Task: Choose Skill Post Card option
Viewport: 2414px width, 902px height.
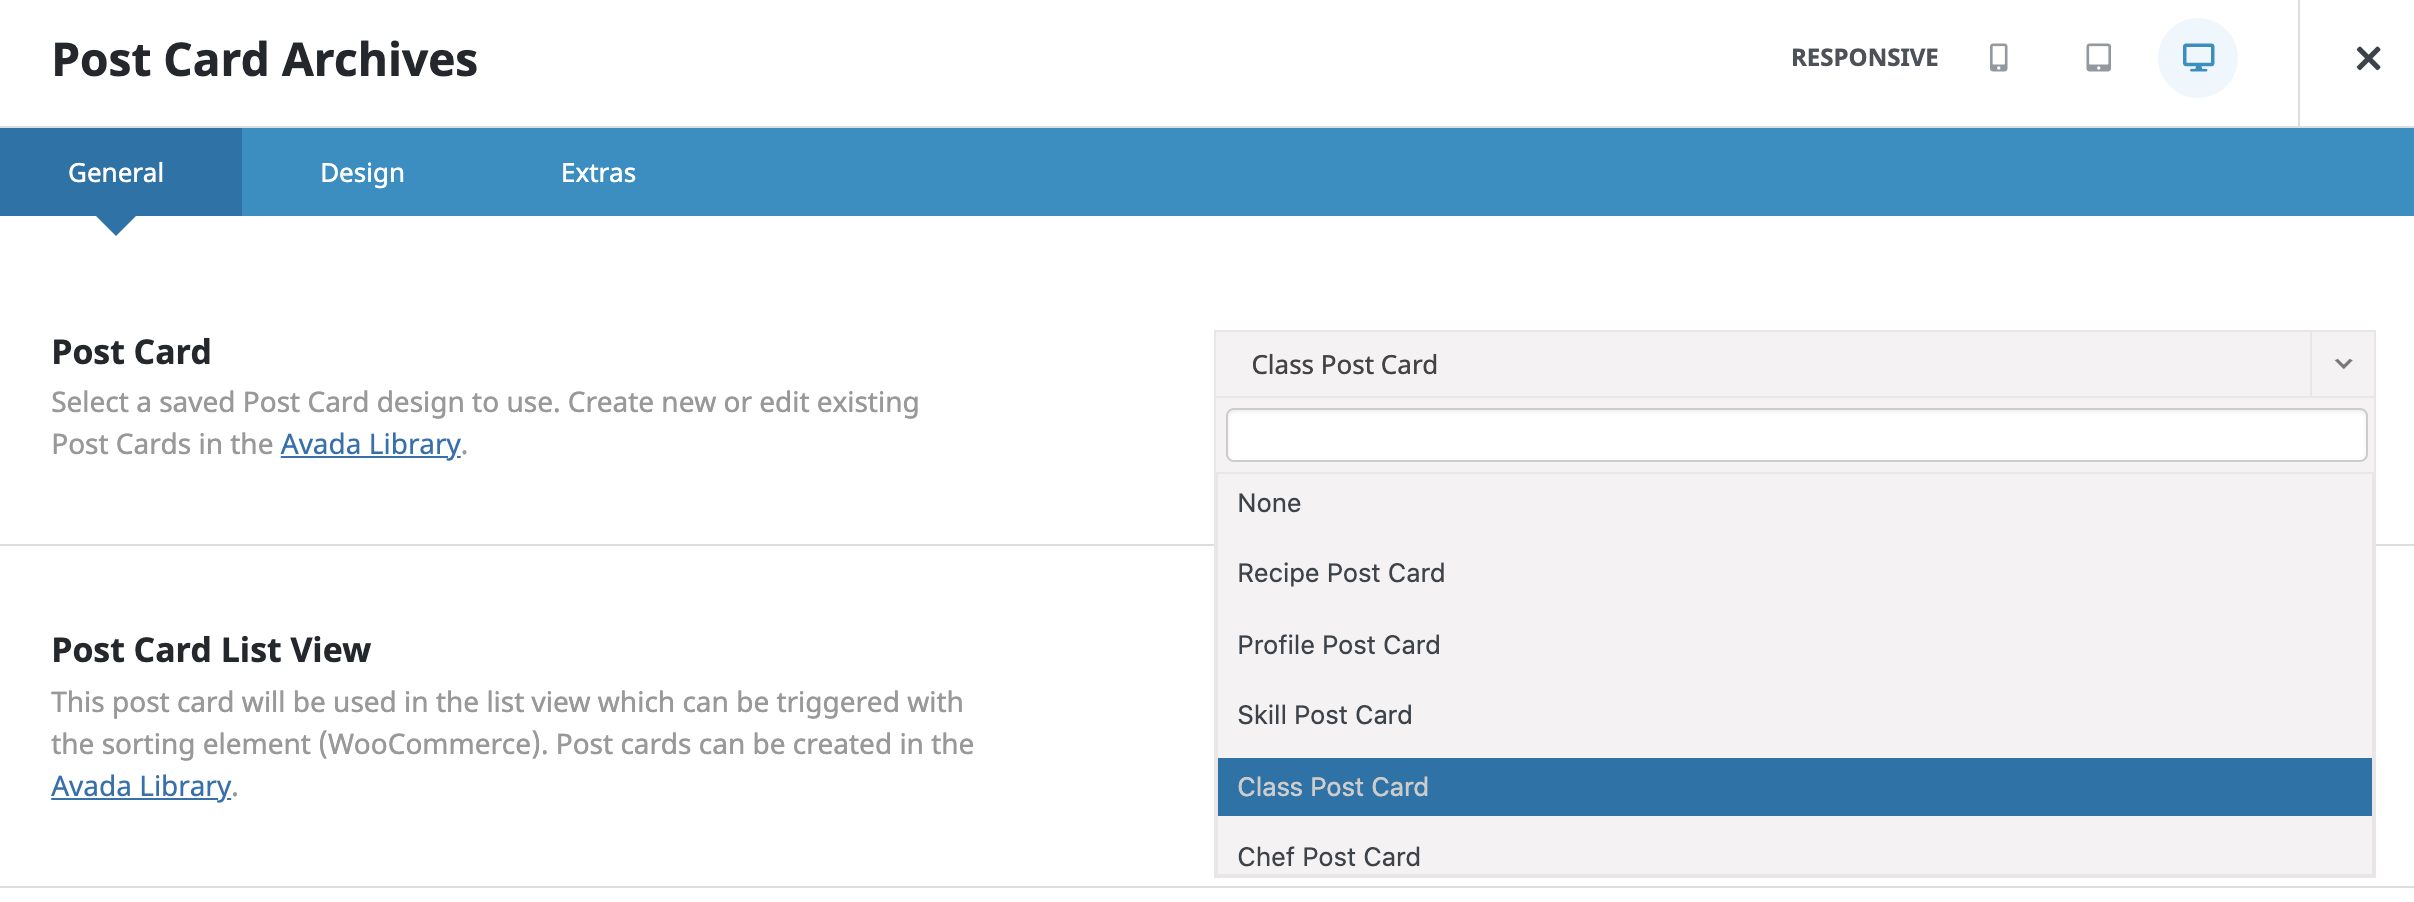Action: 1795,715
